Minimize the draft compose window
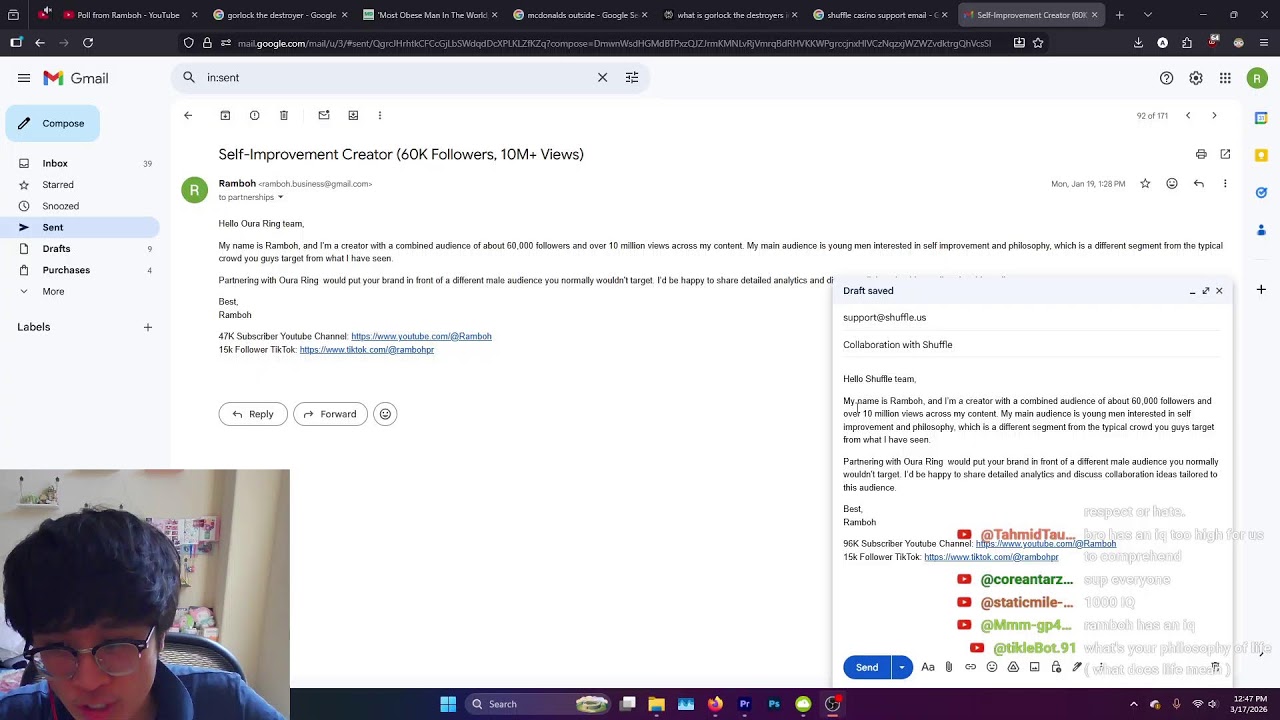Viewport: 1280px width, 720px height. pyautogui.click(x=1192, y=291)
